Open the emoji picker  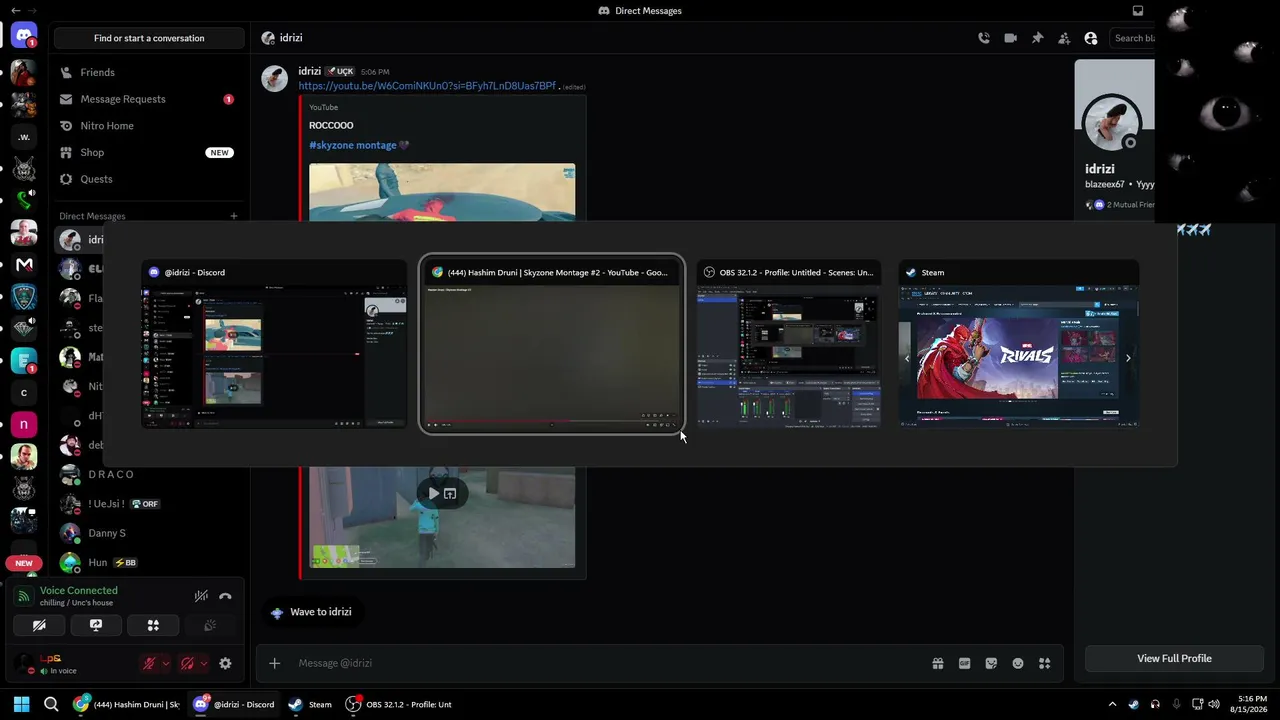(x=1018, y=663)
